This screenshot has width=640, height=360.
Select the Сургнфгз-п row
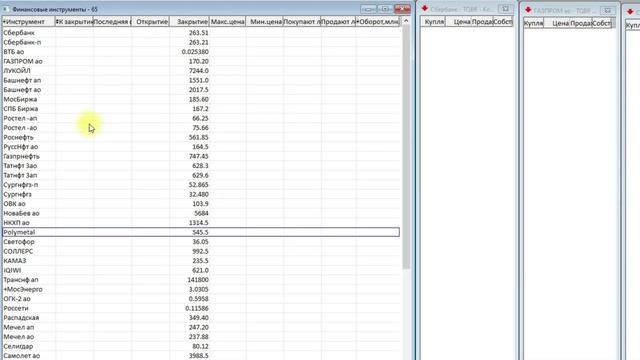point(201,184)
